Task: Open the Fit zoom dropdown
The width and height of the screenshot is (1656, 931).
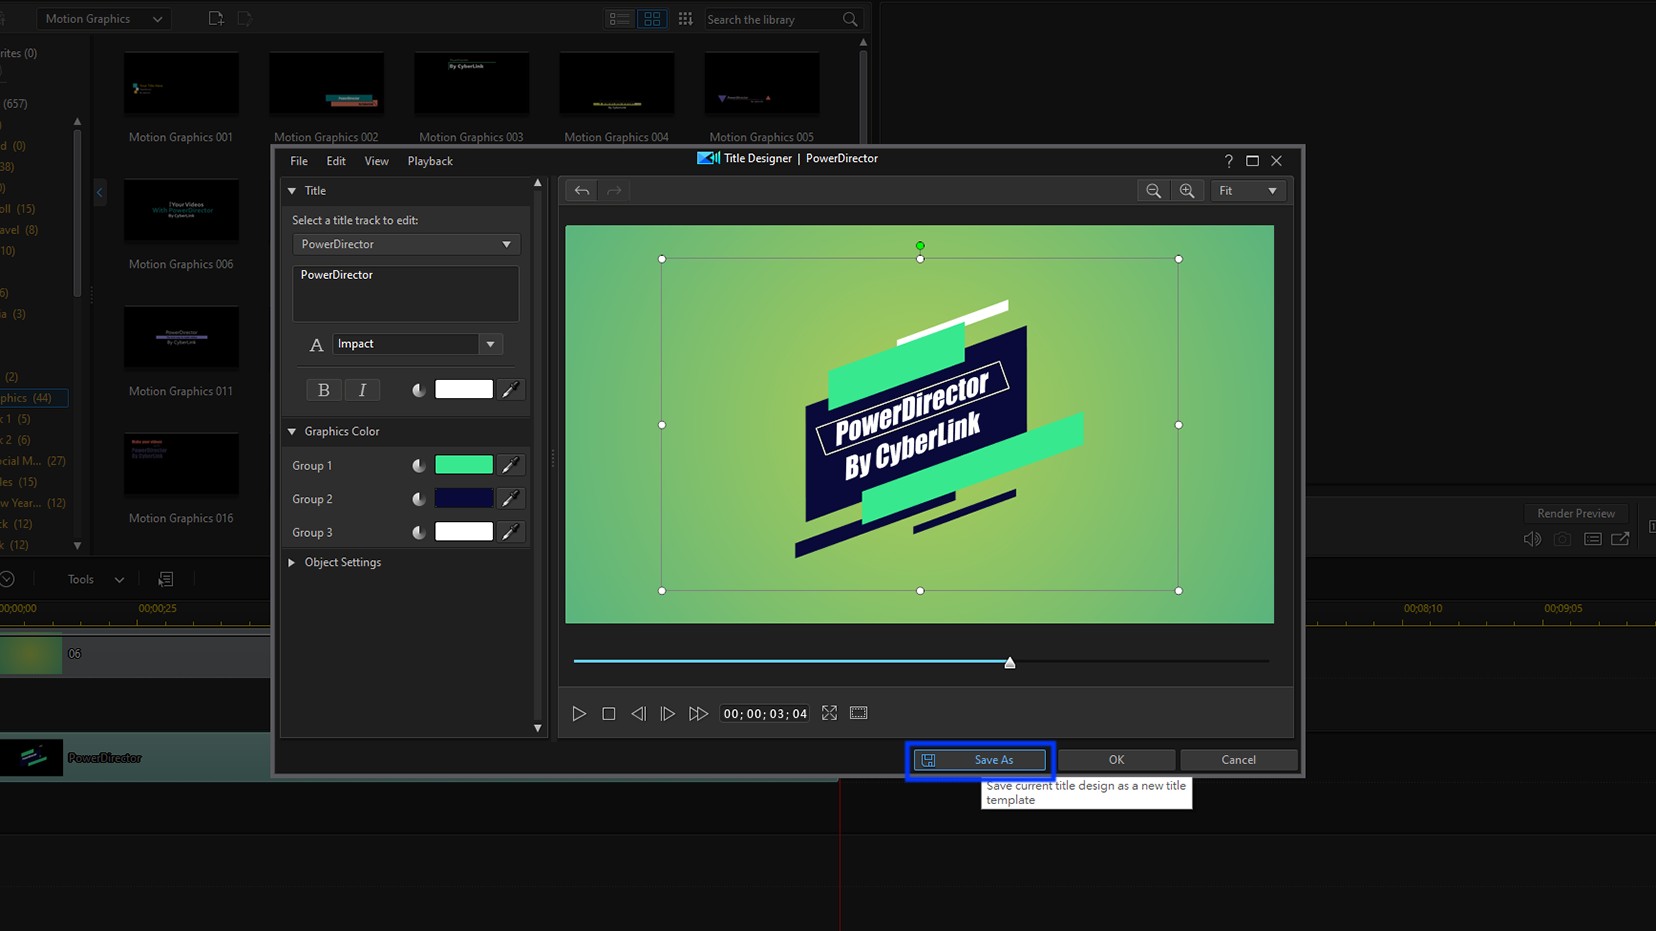Action: click(x=1247, y=190)
